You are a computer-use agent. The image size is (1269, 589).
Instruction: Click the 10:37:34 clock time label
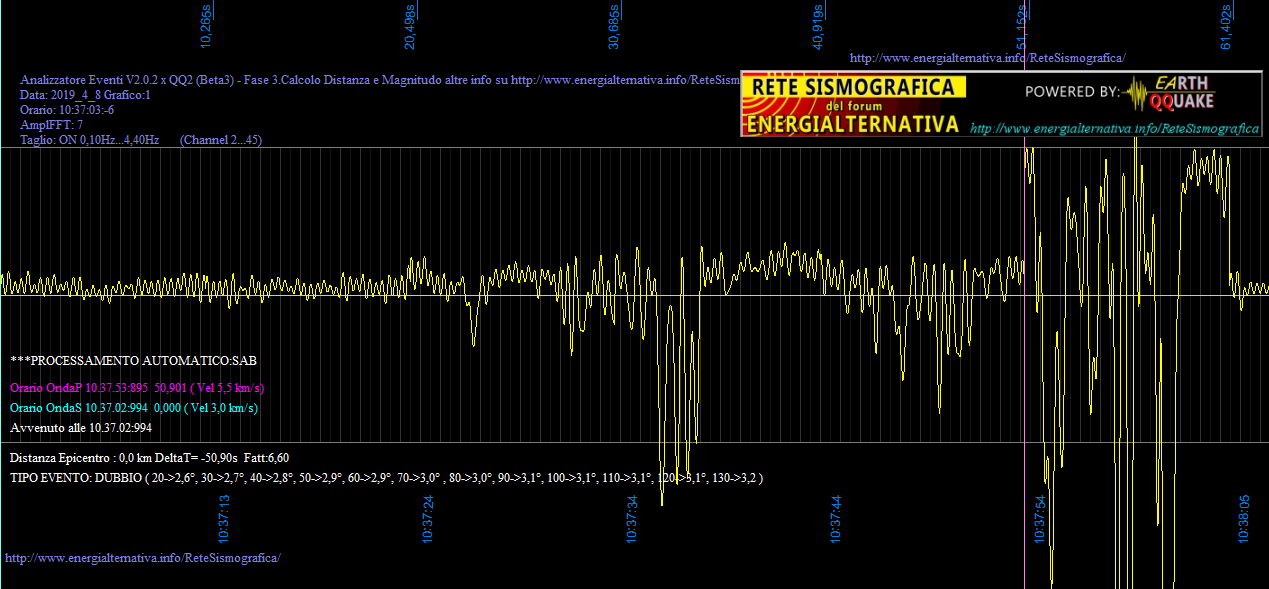pos(632,518)
